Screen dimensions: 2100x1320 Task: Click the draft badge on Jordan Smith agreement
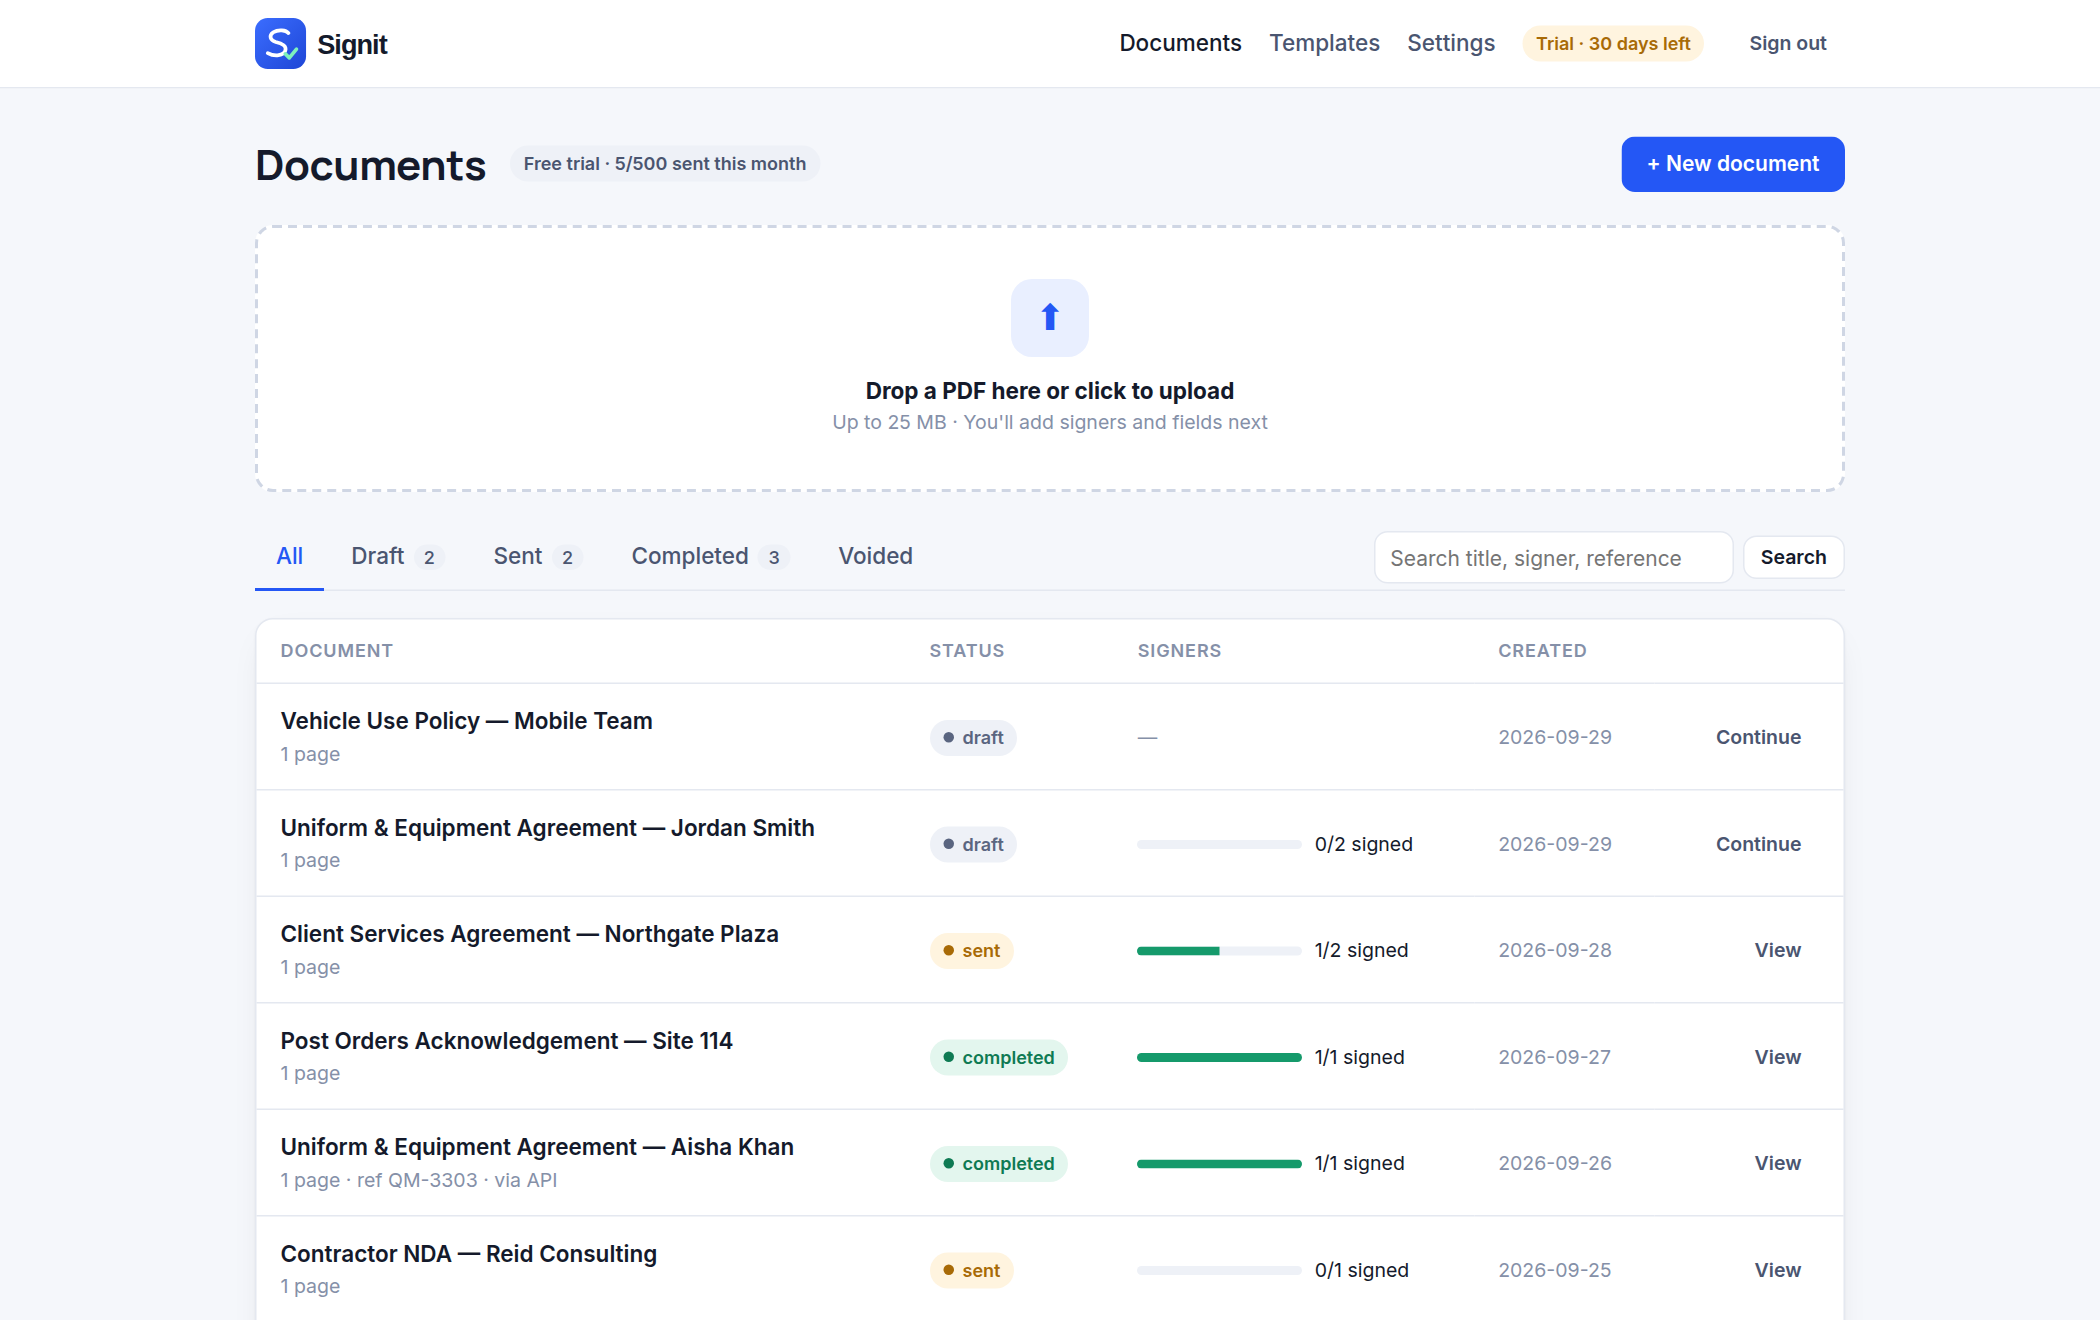tap(973, 845)
